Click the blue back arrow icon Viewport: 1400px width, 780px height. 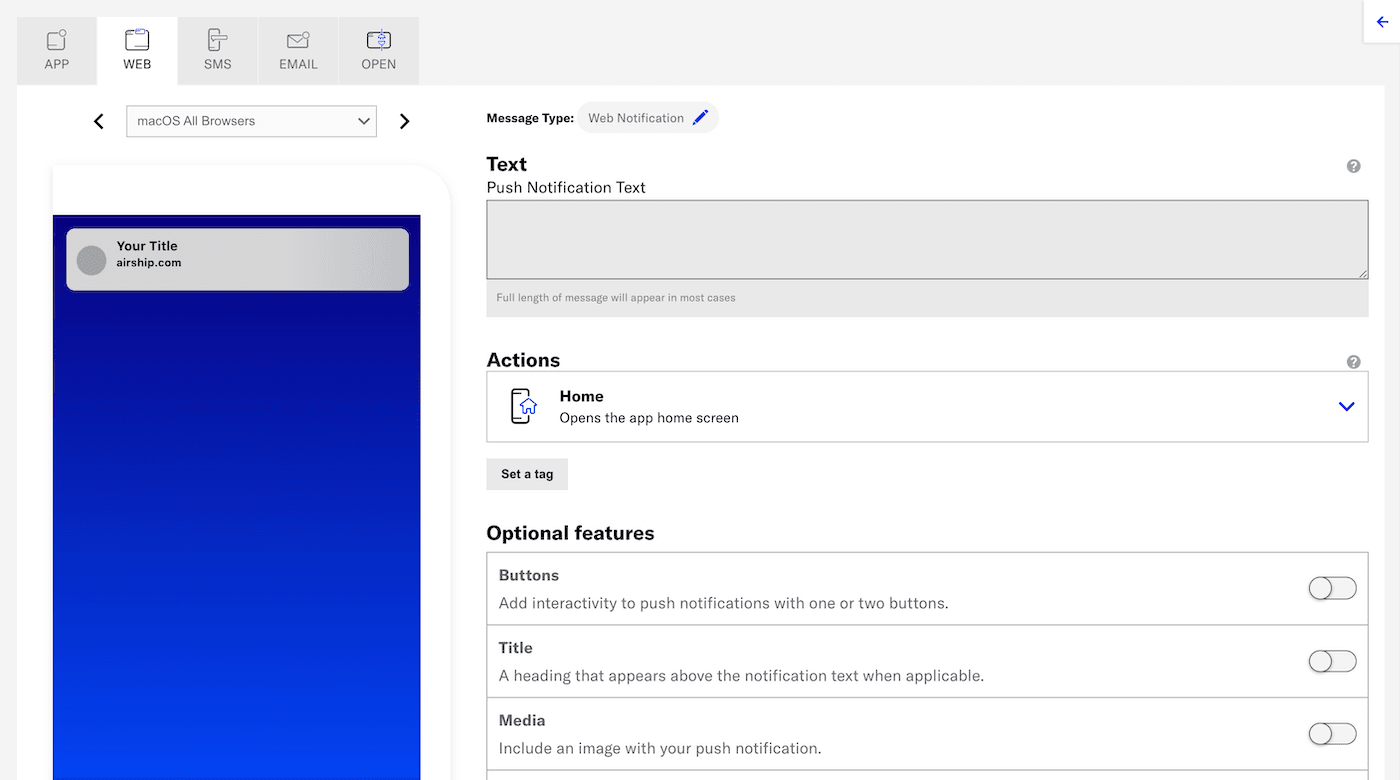[1382, 22]
